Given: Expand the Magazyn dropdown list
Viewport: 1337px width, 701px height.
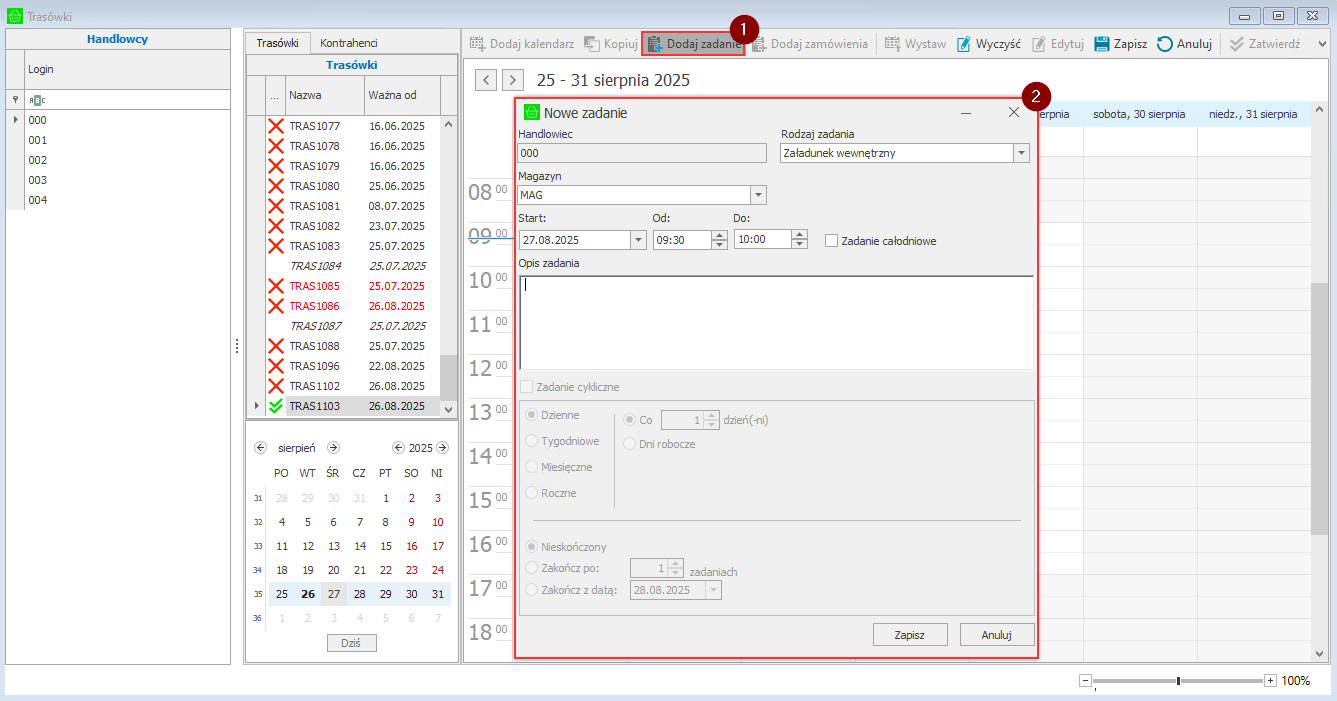Looking at the screenshot, I should pyautogui.click(x=758, y=195).
